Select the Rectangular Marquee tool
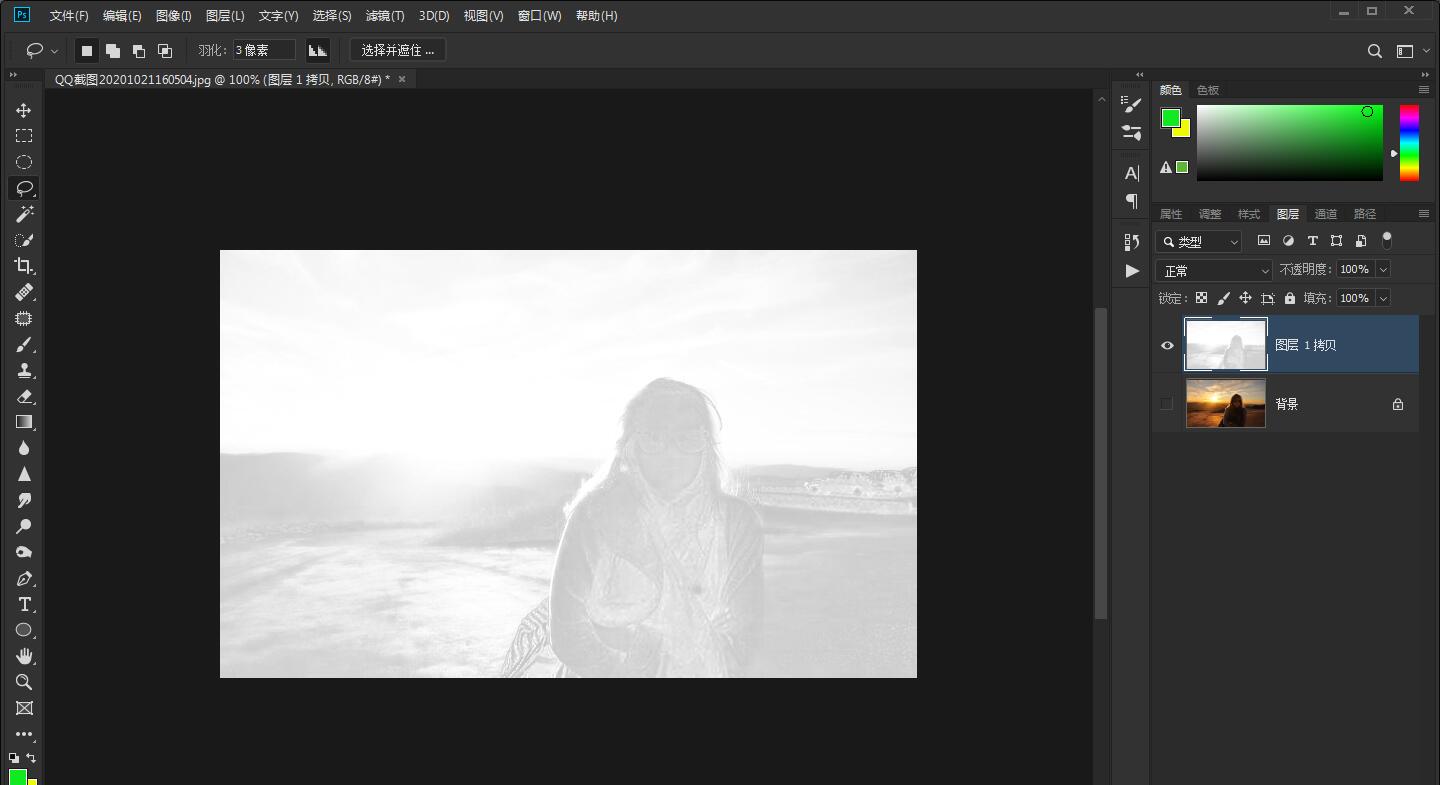Viewport: 1440px width, 785px height. (x=24, y=136)
